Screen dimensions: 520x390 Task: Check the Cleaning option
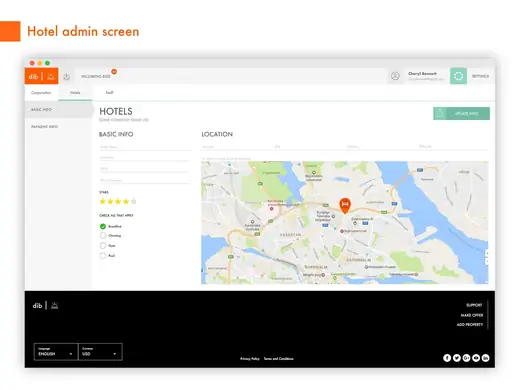click(103, 236)
